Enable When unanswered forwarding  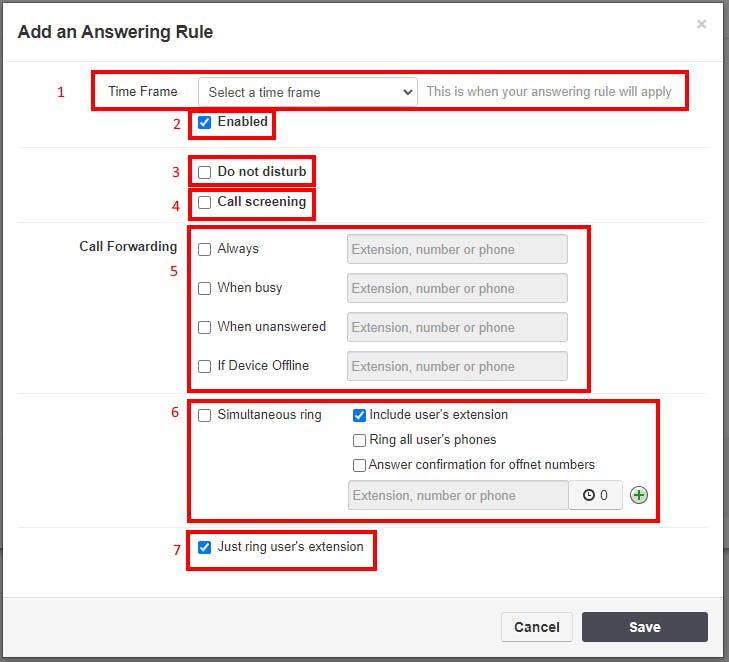(x=205, y=328)
